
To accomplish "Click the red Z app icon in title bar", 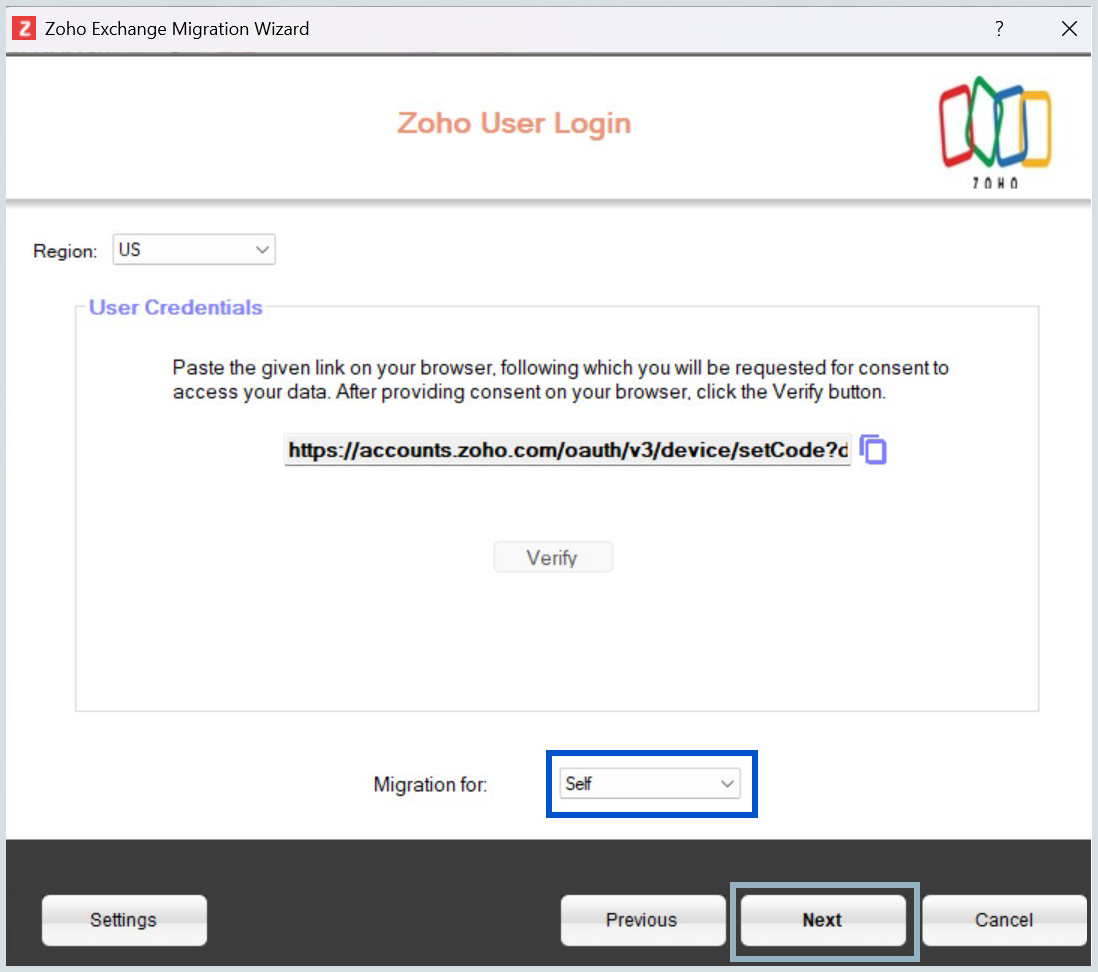I will point(24,29).
